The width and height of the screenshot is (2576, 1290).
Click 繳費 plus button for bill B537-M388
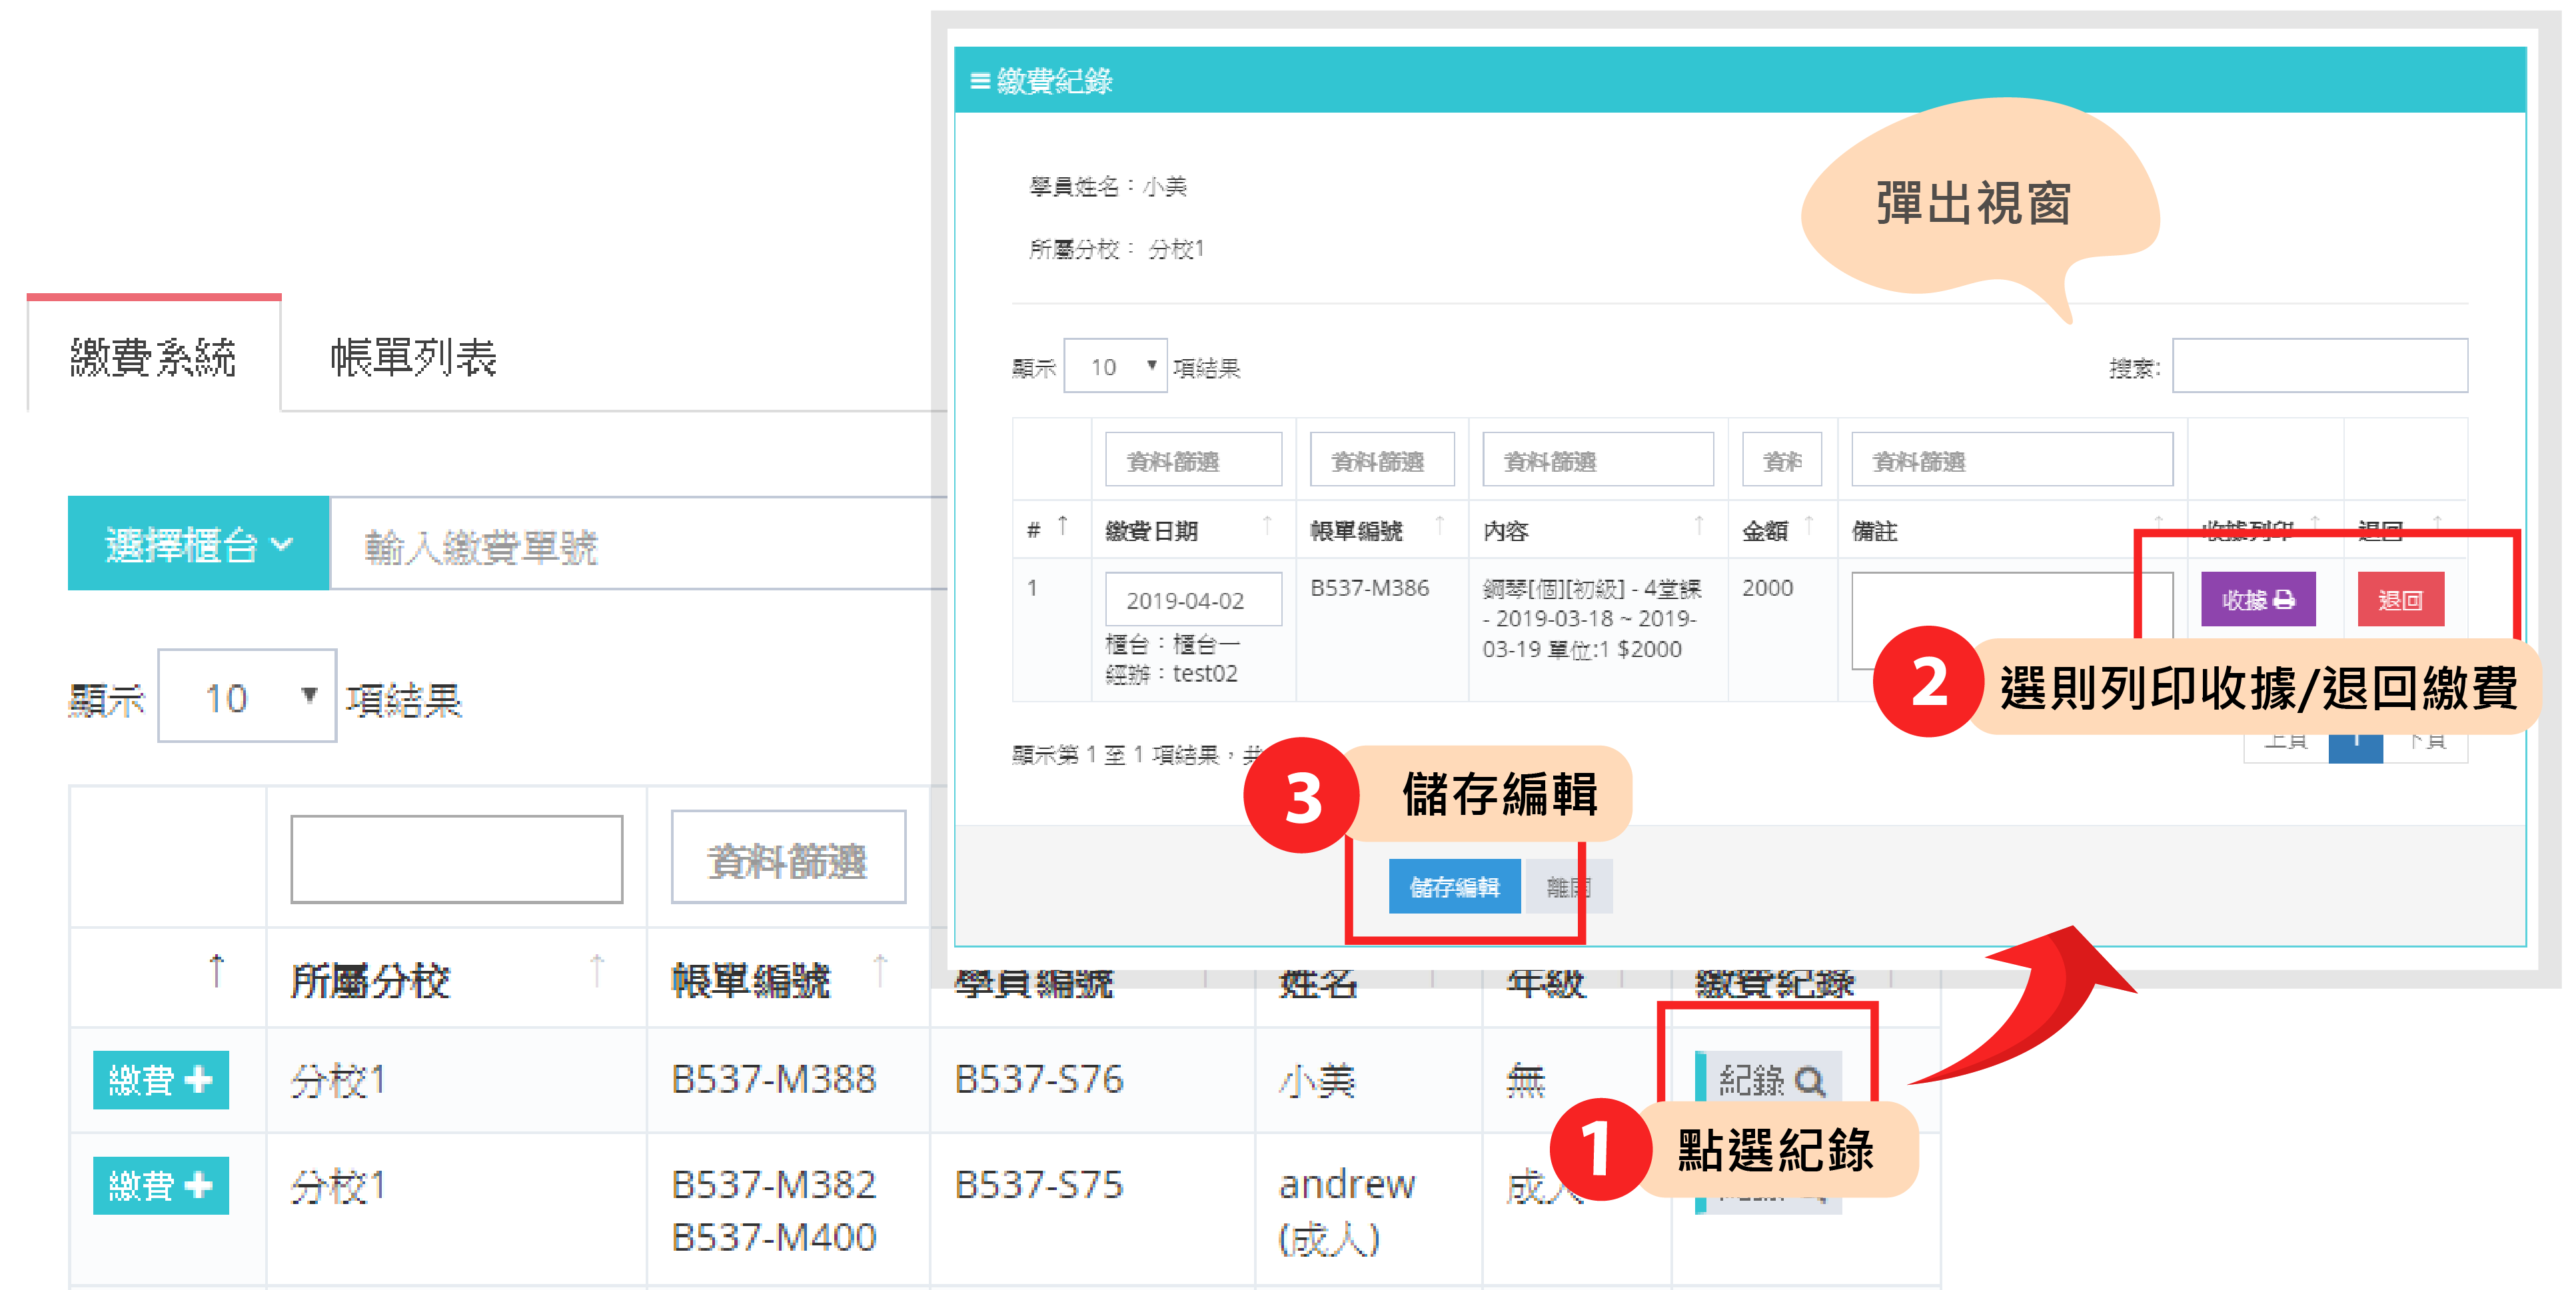tap(160, 1080)
